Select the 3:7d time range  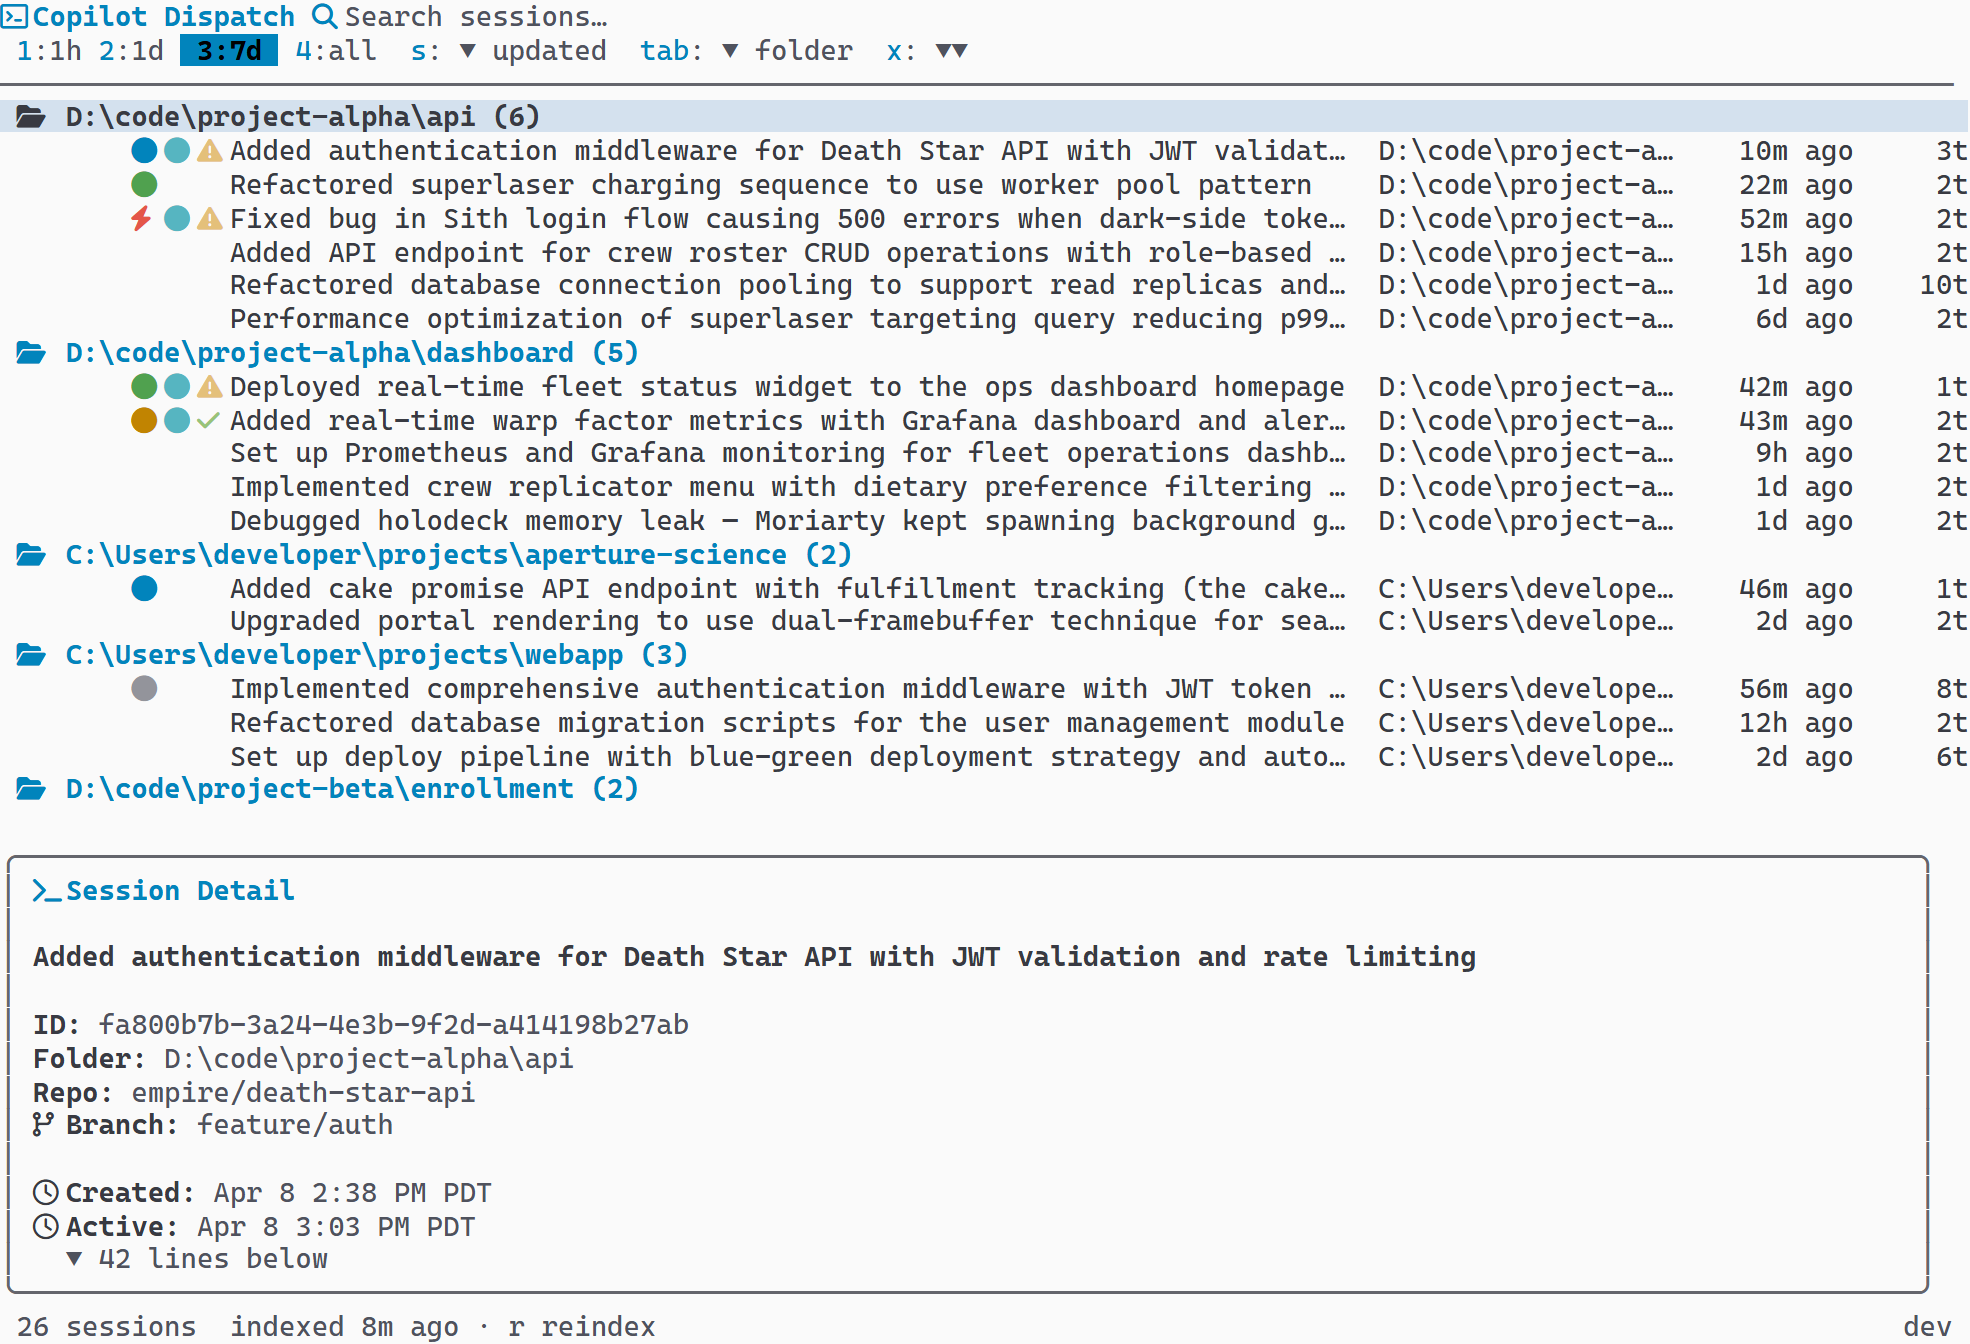(229, 51)
